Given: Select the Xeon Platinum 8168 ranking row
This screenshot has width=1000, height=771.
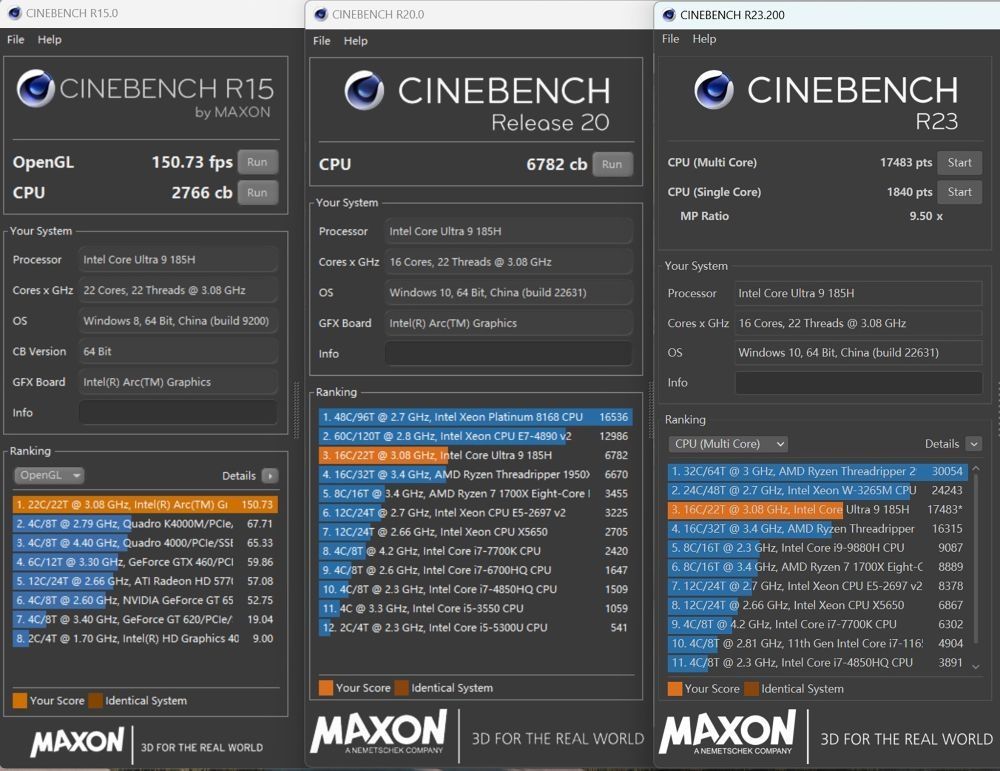Looking at the screenshot, I should click(x=475, y=417).
